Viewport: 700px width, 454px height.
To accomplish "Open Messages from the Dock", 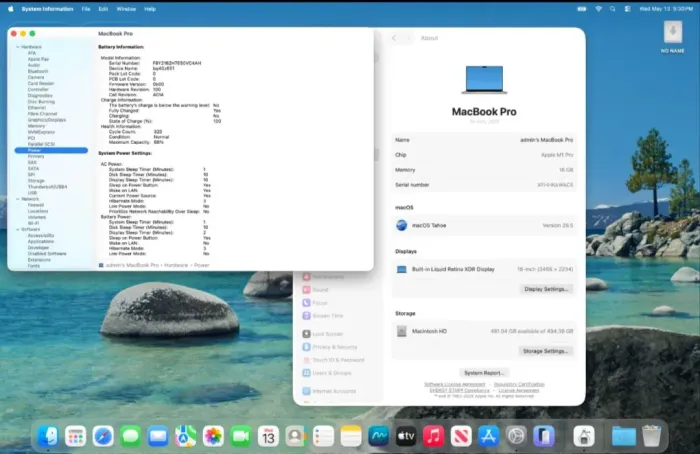I will tap(130, 436).
